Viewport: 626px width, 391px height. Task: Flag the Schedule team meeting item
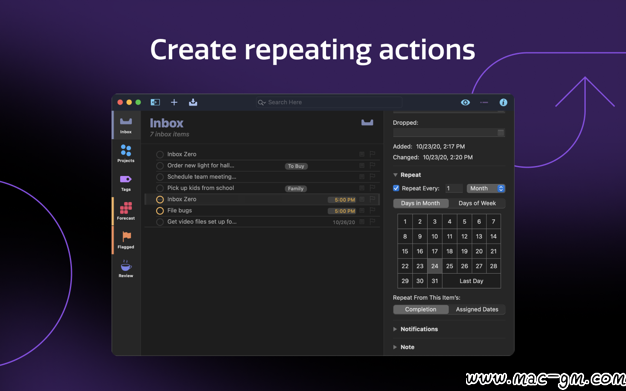pos(372,177)
